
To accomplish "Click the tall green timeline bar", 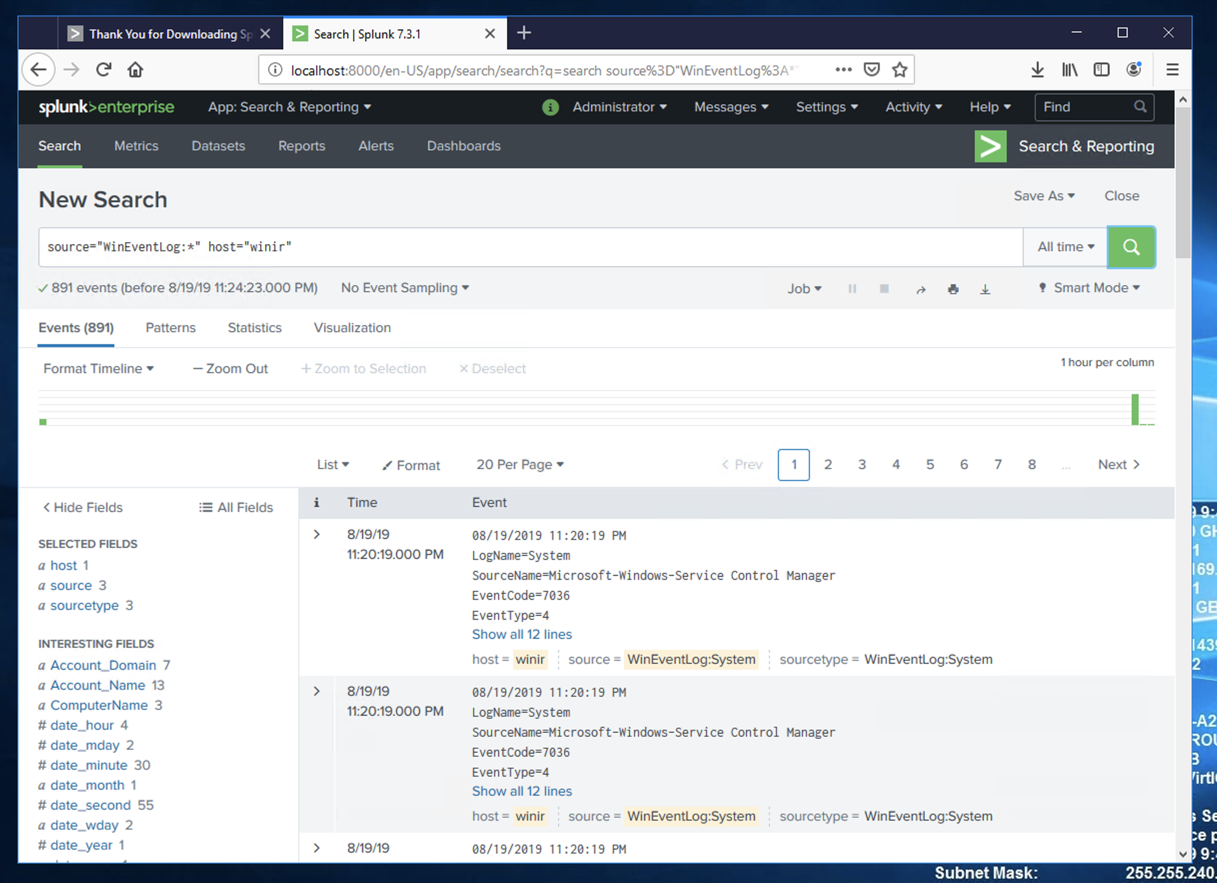I will click(1135, 409).
